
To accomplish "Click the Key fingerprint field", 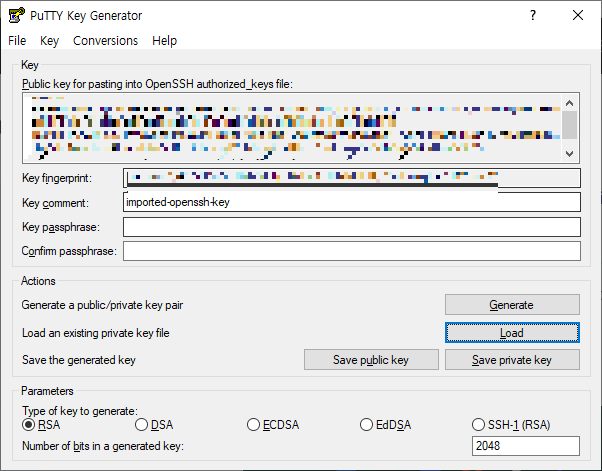I will click(x=352, y=178).
